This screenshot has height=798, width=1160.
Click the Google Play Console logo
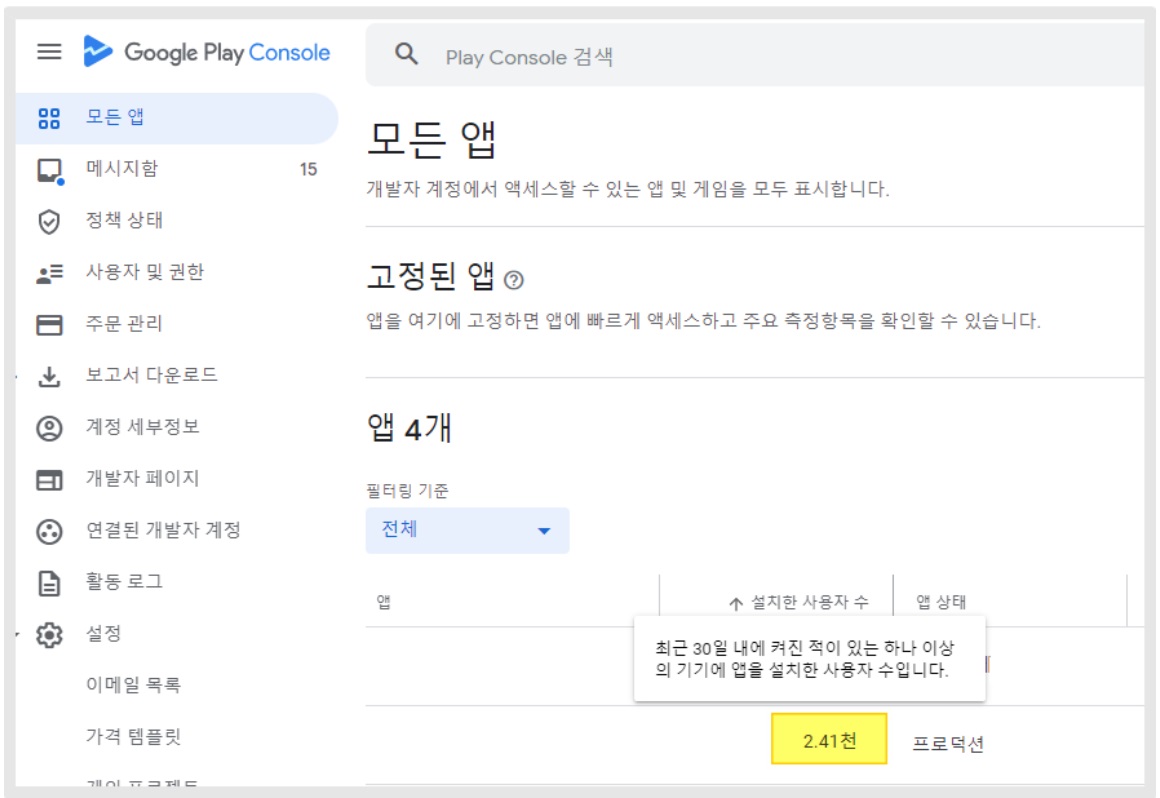point(207,52)
